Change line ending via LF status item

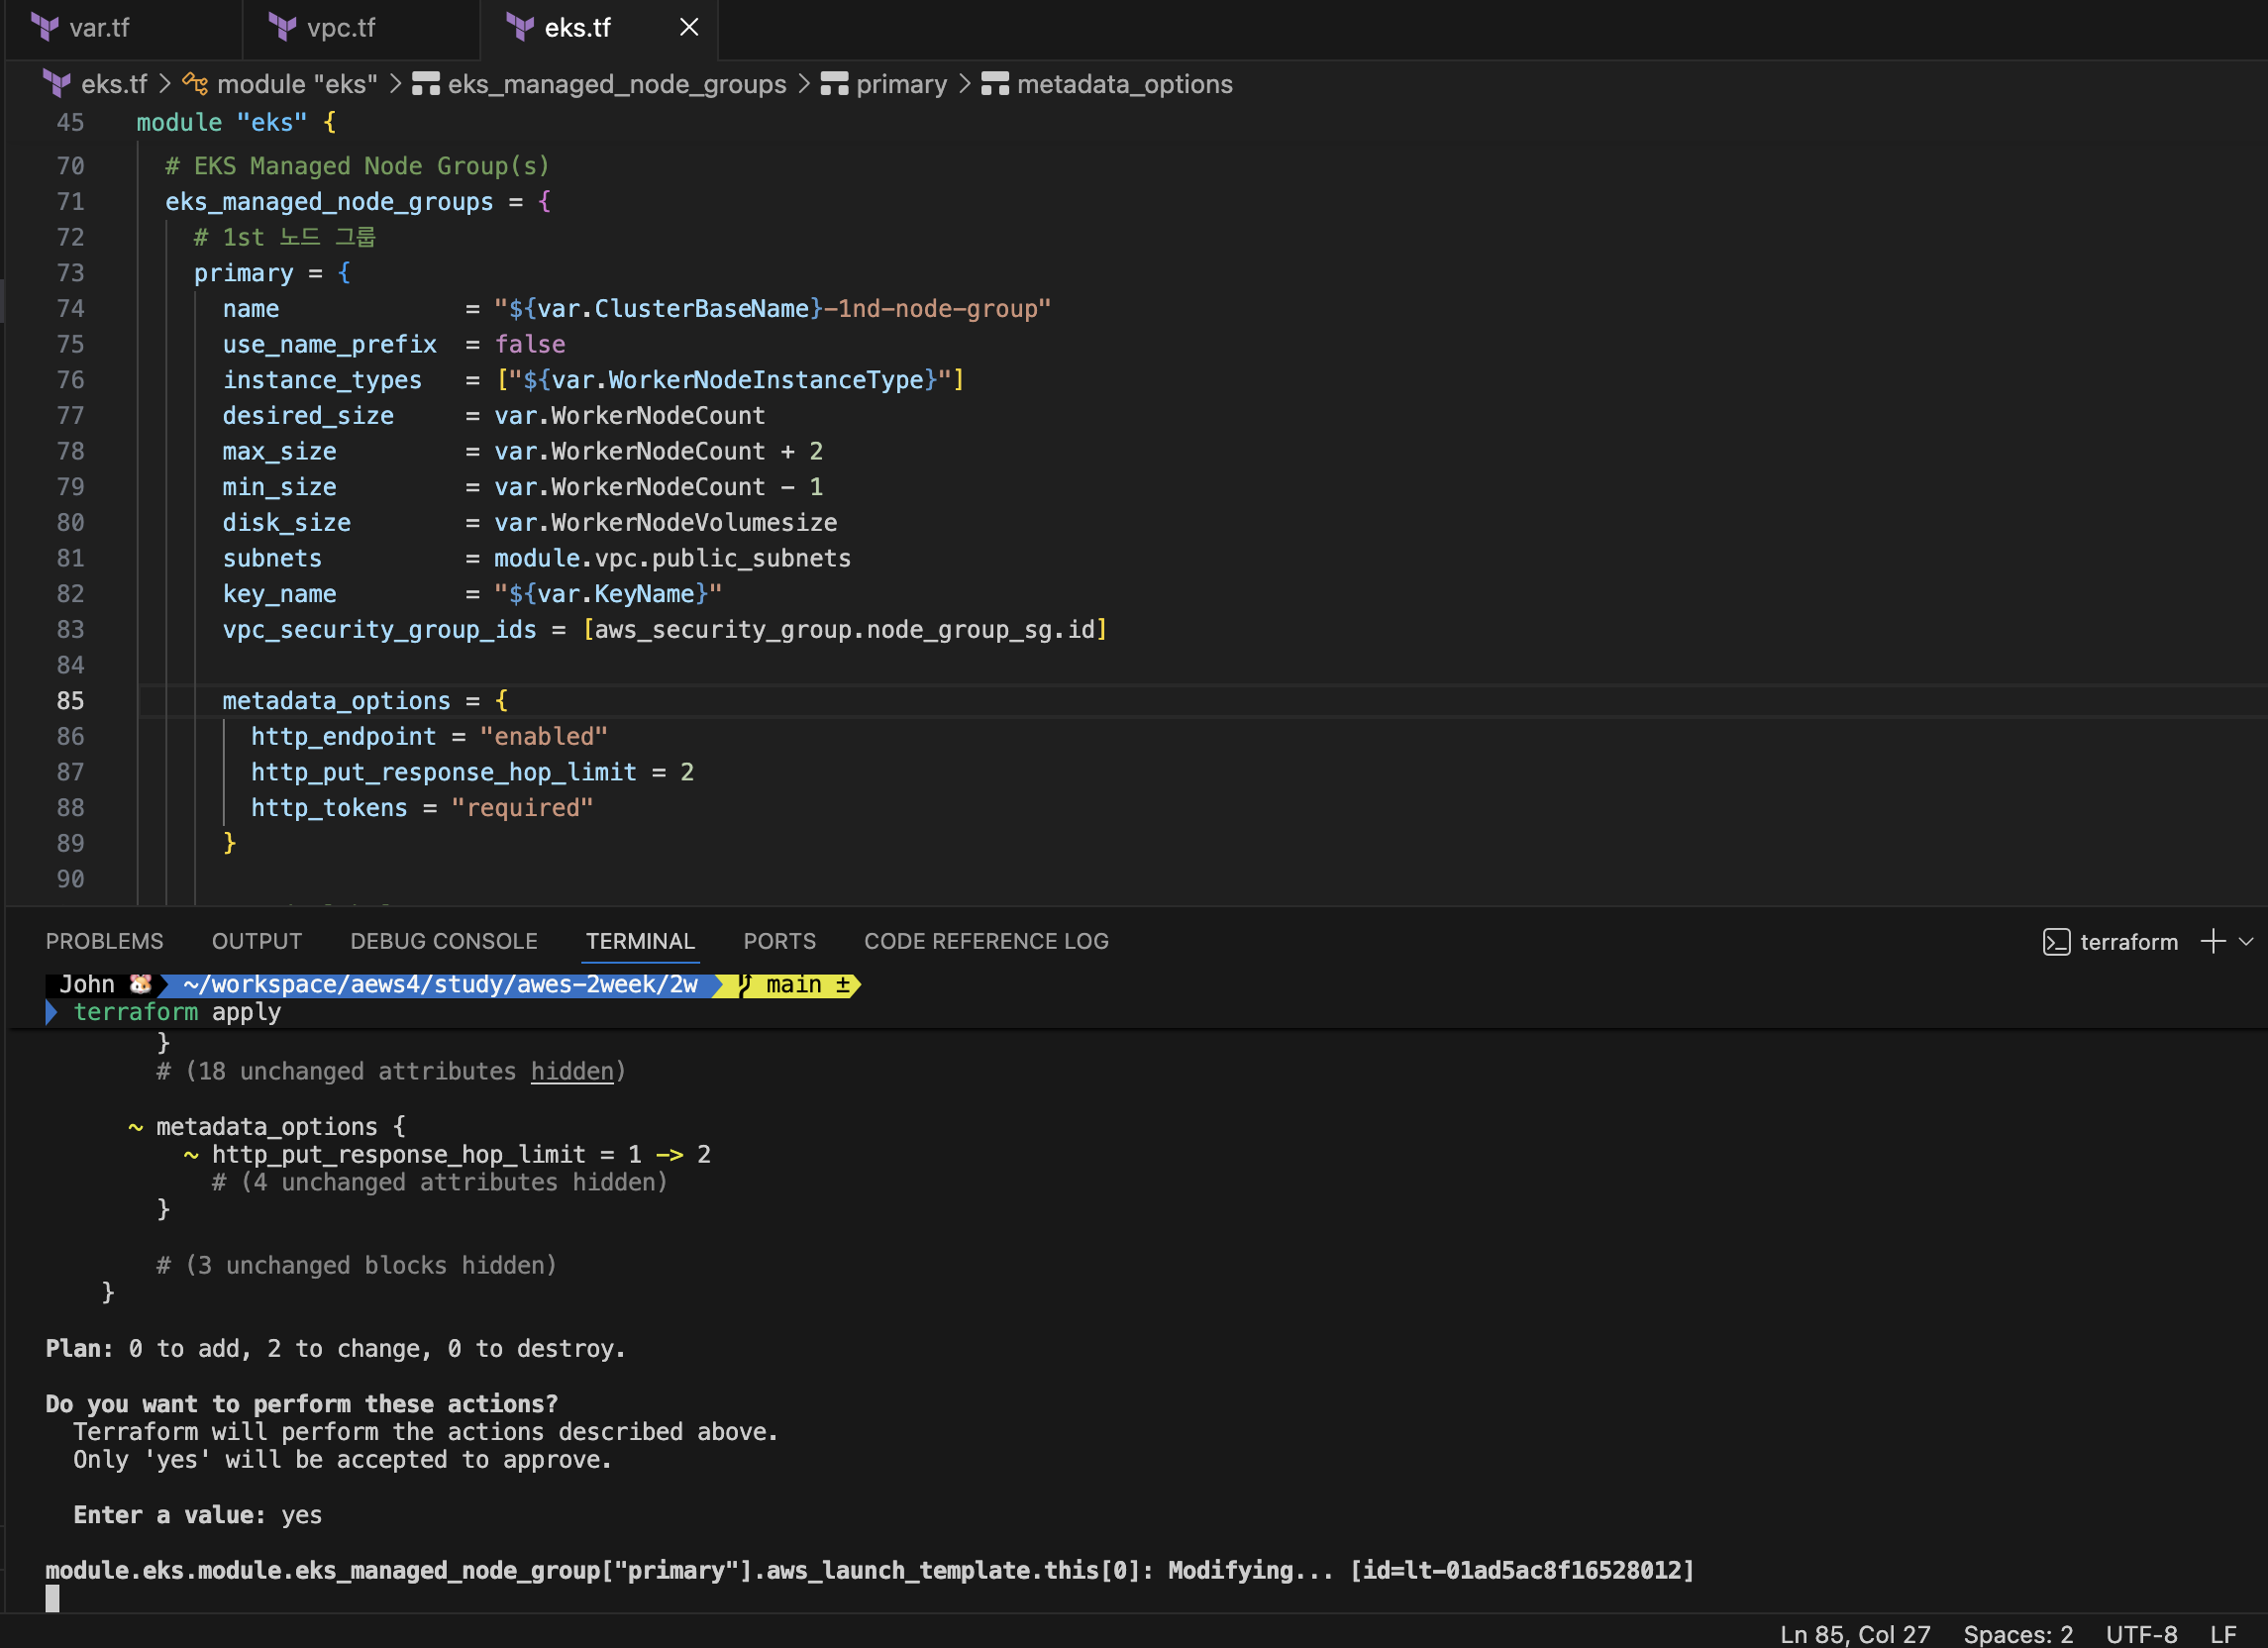[2222, 1633]
